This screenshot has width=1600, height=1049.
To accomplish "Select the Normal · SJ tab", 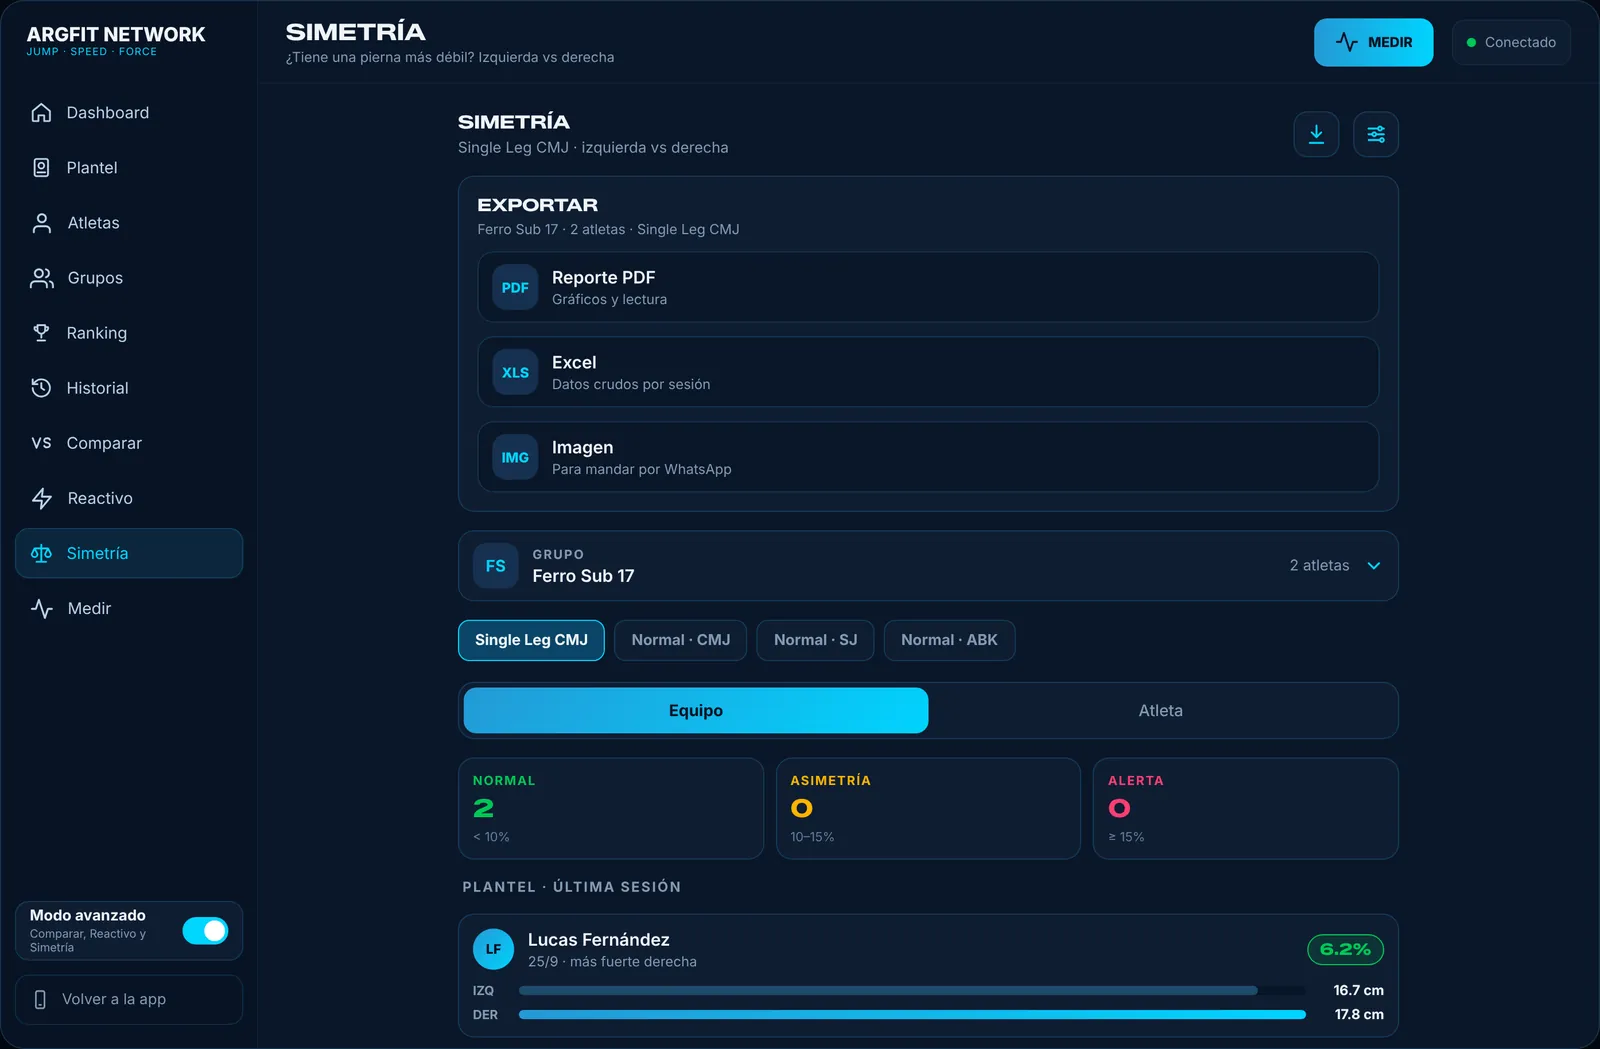I will (816, 640).
